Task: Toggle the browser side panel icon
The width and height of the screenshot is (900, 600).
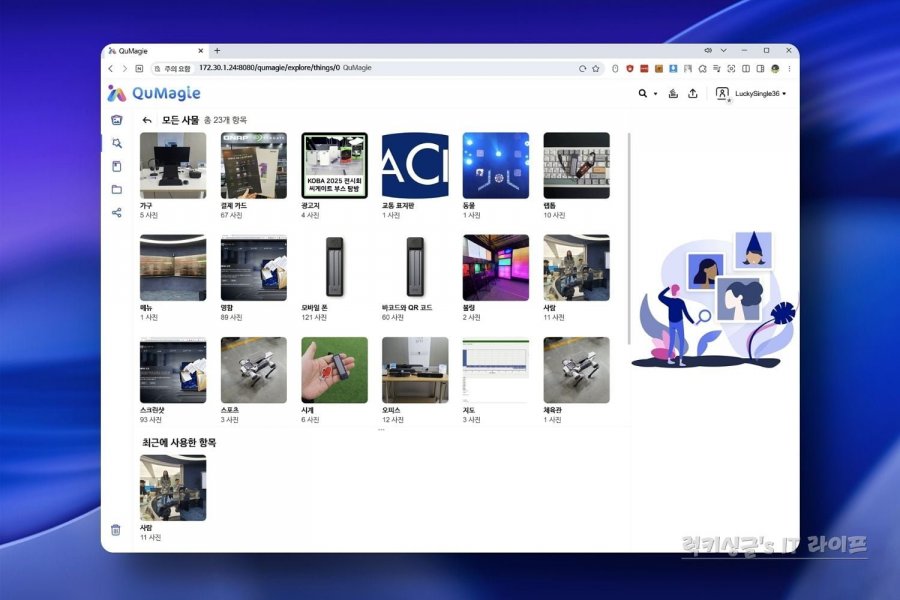Action: [x=760, y=68]
